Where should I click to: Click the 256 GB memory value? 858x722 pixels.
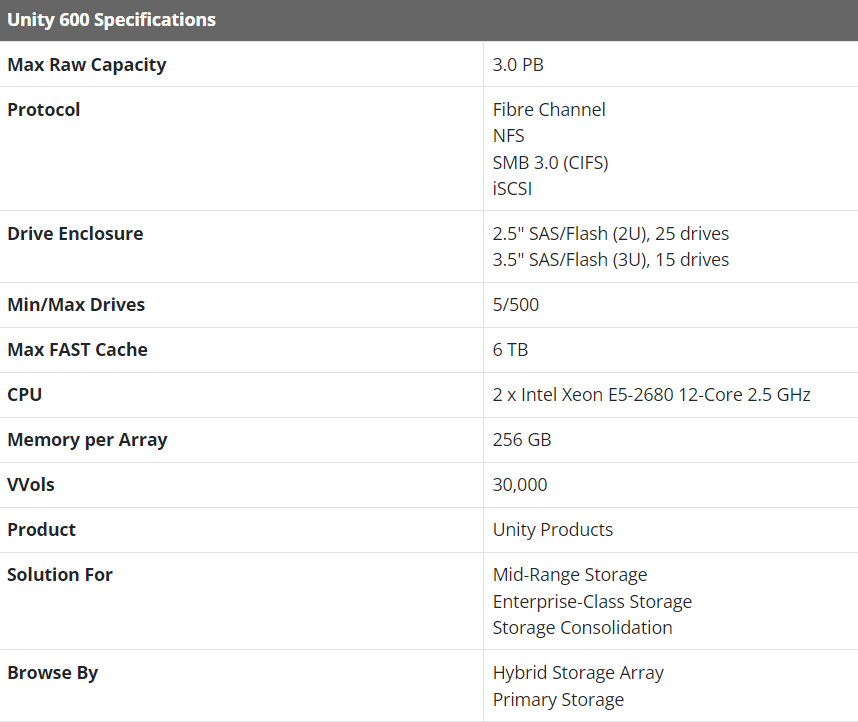[x=521, y=440]
